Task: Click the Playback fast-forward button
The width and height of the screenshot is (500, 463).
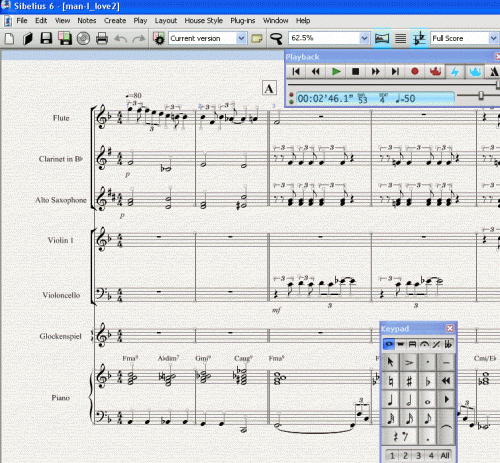Action: pyautogui.click(x=375, y=71)
